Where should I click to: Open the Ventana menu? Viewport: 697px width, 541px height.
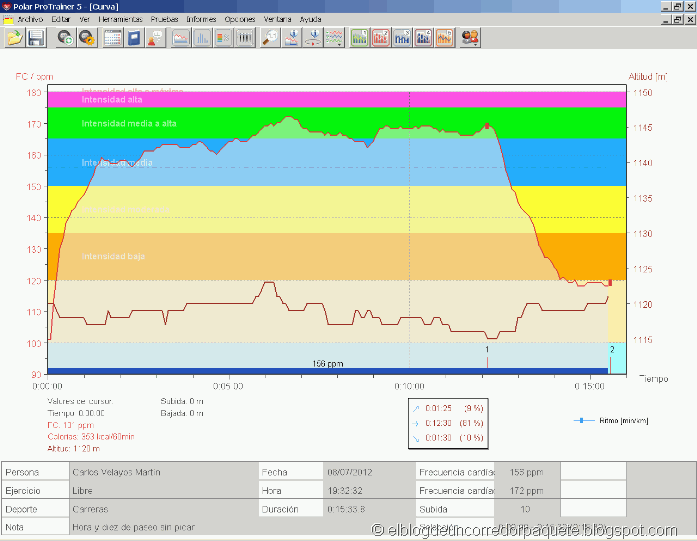[277, 19]
